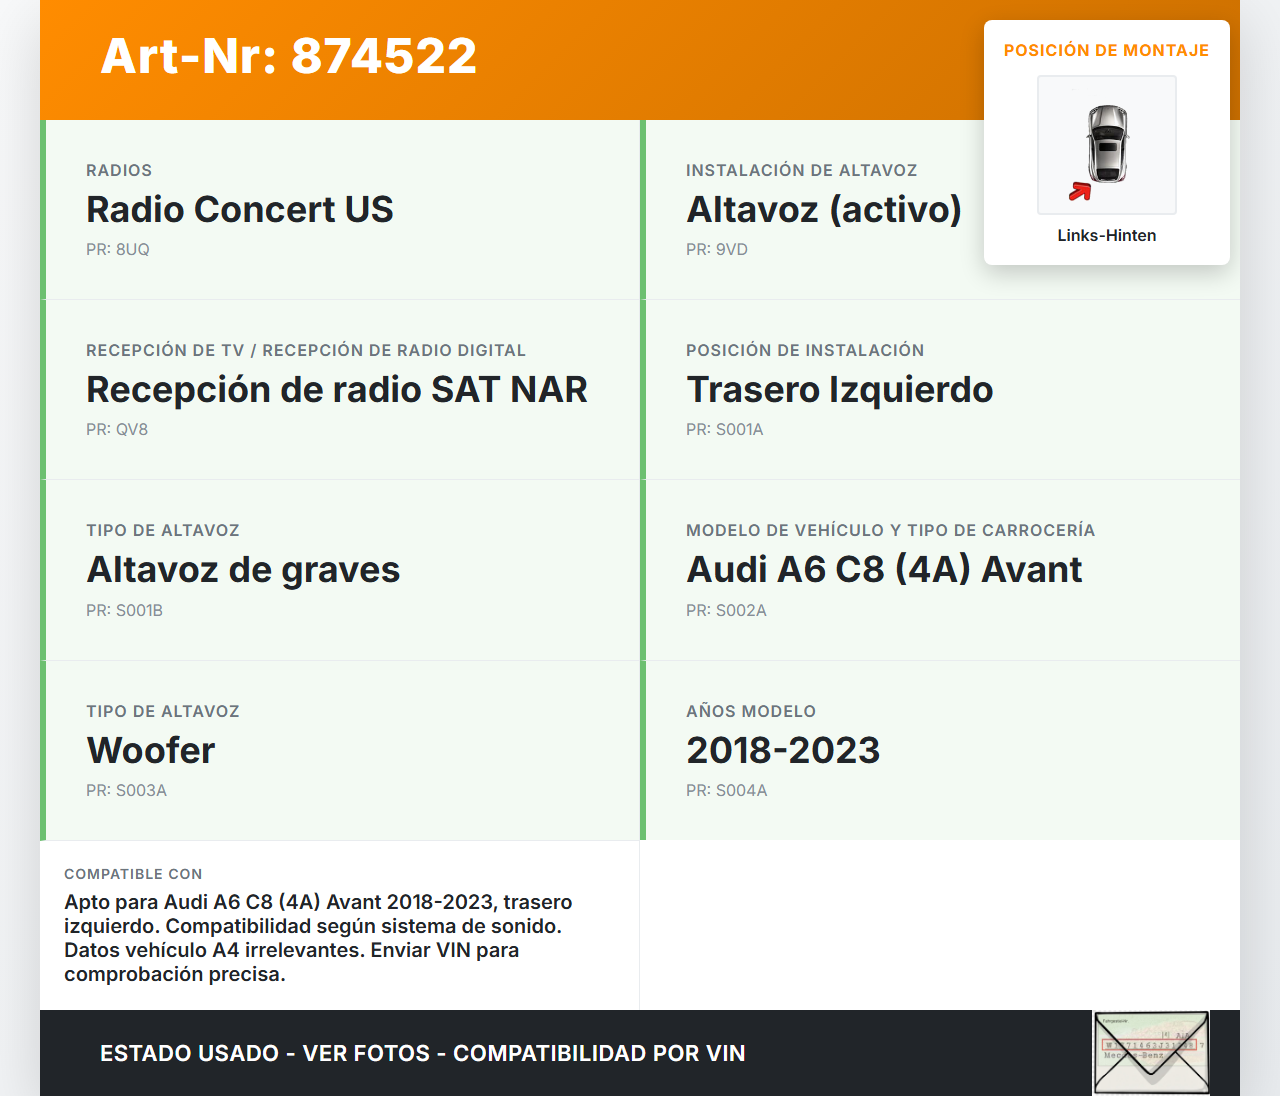Click PR: S001A code
The height and width of the screenshot is (1096, 1280).
[x=725, y=430]
